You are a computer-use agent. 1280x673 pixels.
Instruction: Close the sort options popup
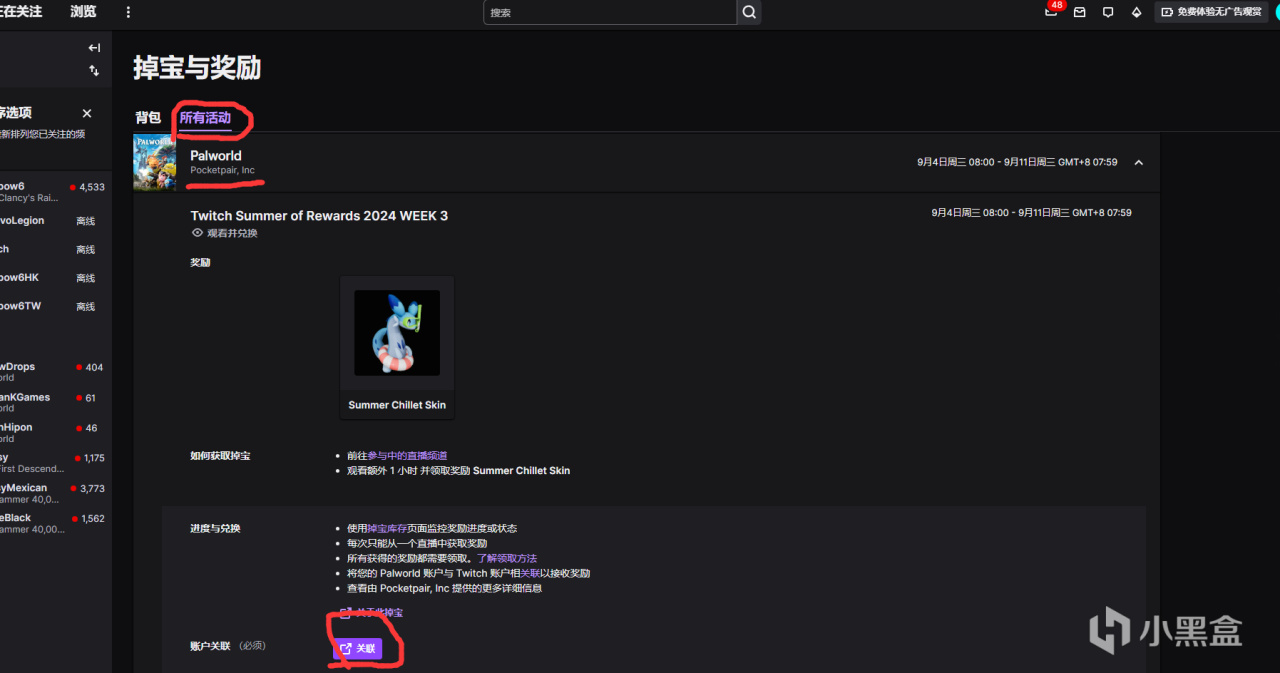[87, 113]
